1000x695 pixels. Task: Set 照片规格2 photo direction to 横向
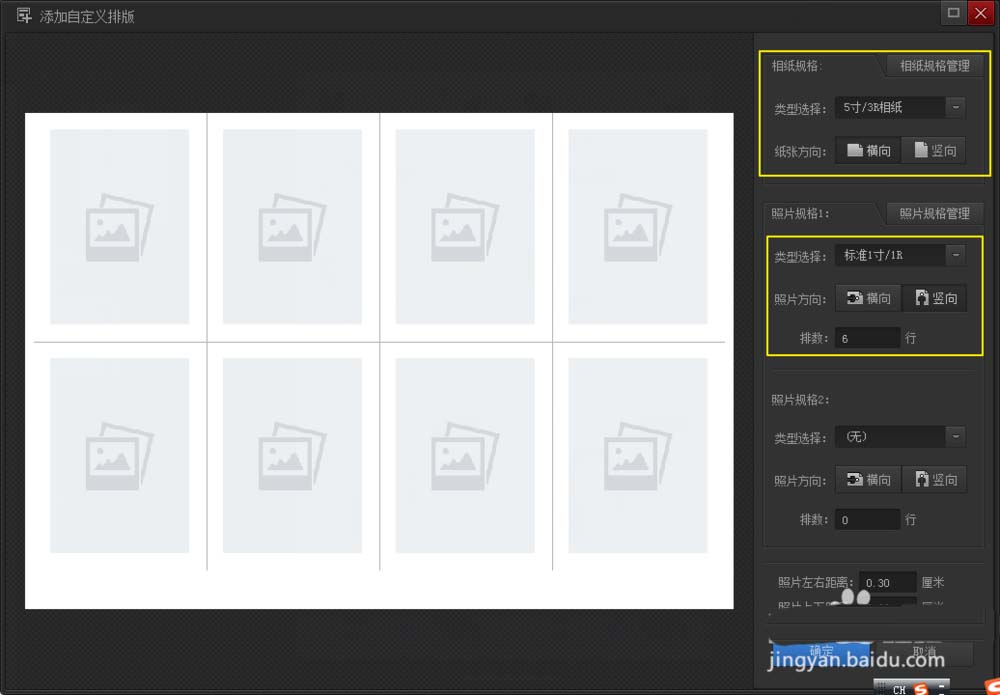(868, 479)
